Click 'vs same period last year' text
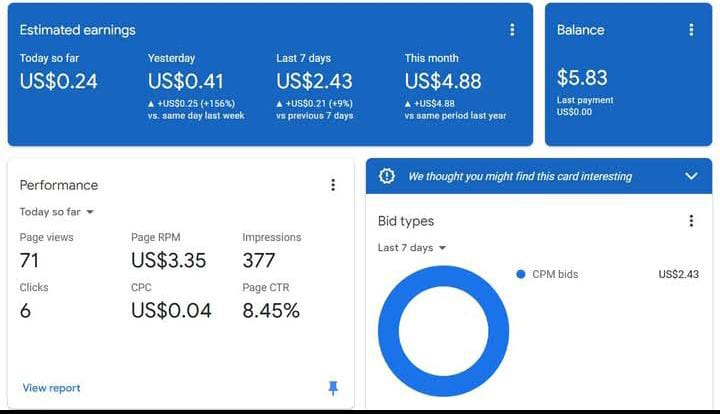This screenshot has width=720, height=414. click(455, 116)
